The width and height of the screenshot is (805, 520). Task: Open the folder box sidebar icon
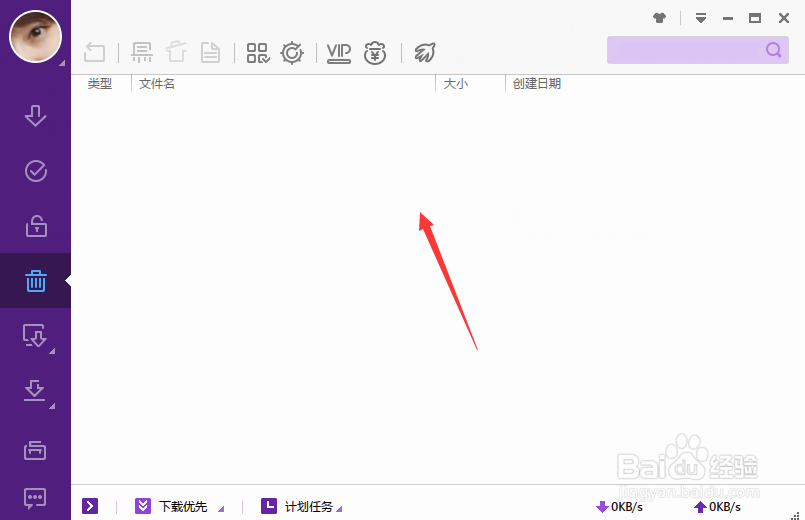[x=35, y=450]
